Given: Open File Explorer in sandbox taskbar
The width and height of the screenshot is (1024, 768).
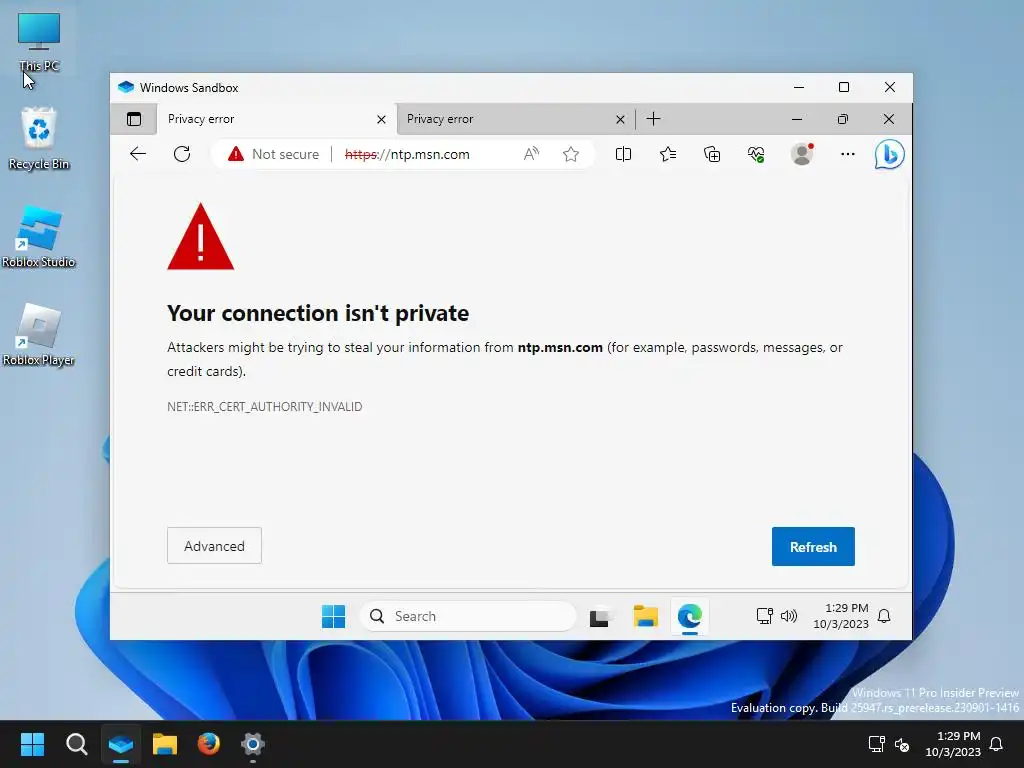Looking at the screenshot, I should click(x=645, y=616).
